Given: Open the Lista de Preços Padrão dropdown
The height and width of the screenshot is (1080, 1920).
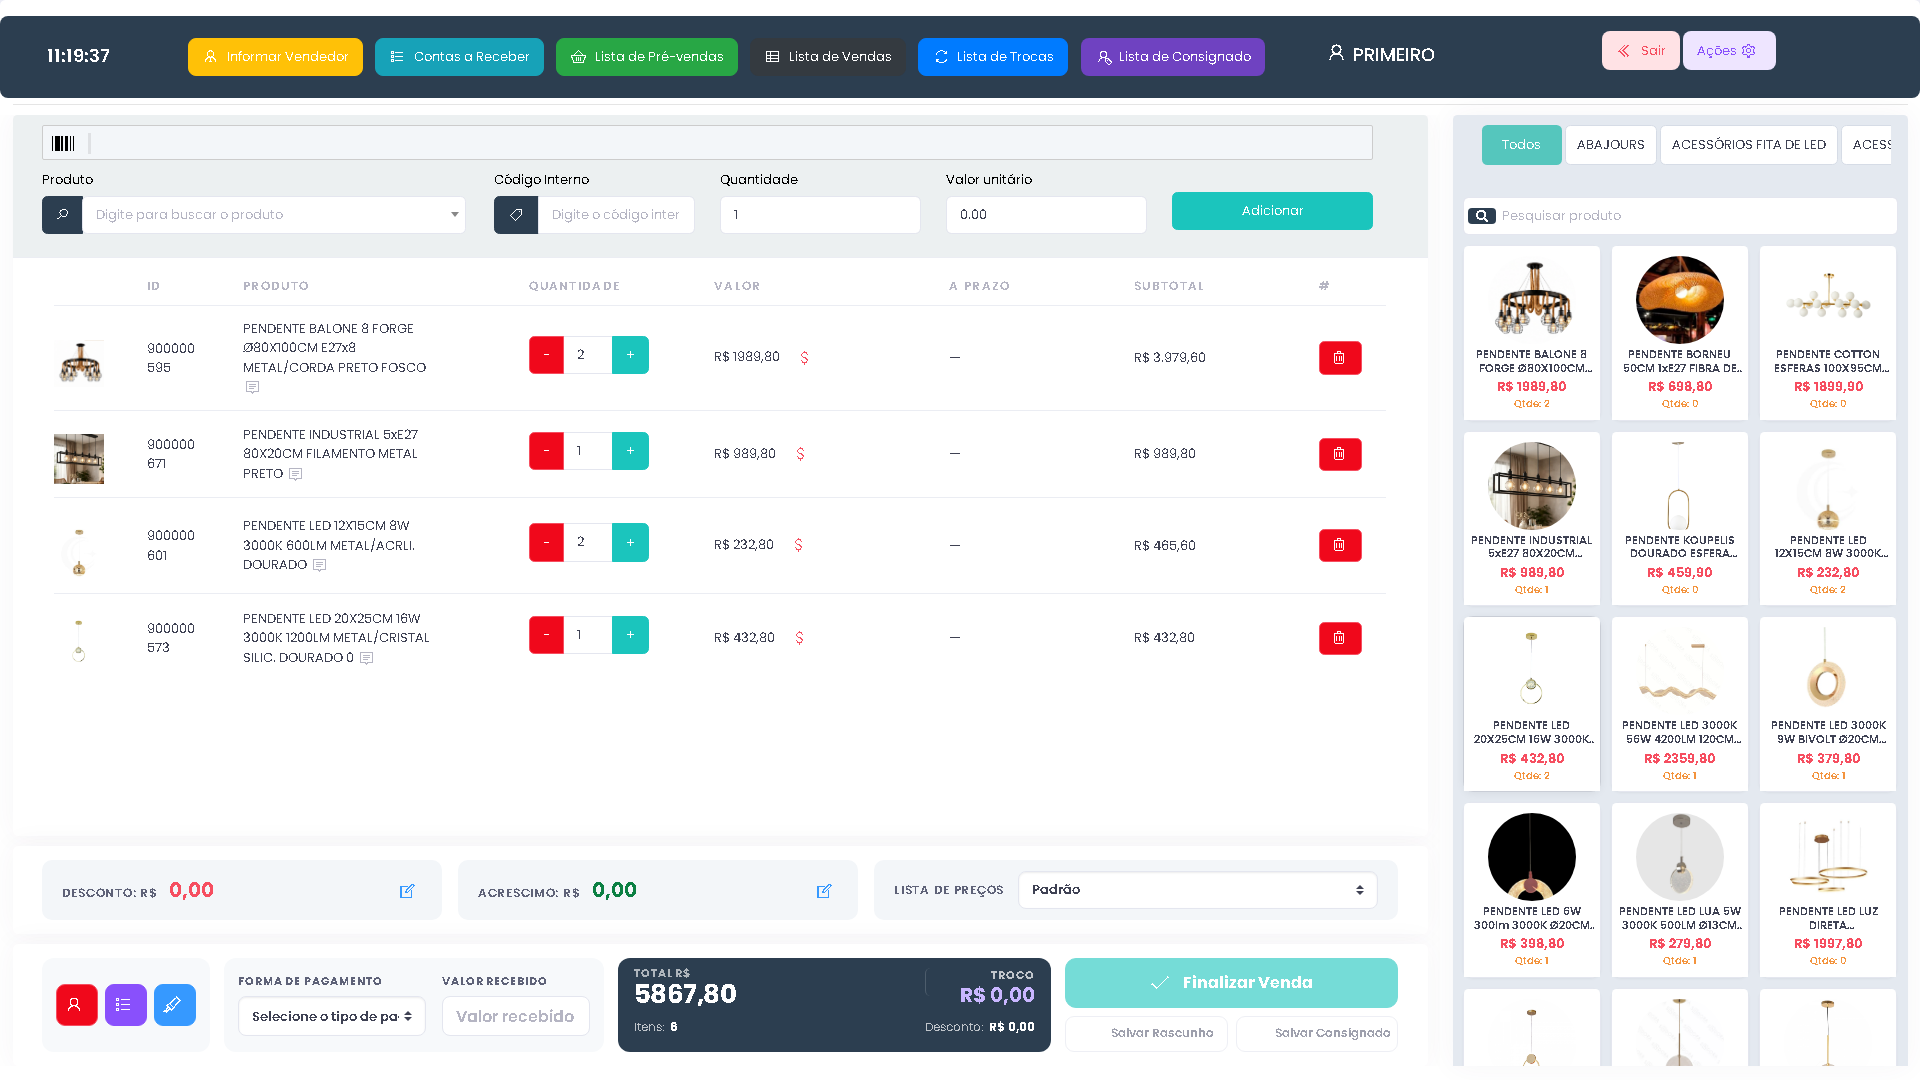Looking at the screenshot, I should [x=1197, y=890].
